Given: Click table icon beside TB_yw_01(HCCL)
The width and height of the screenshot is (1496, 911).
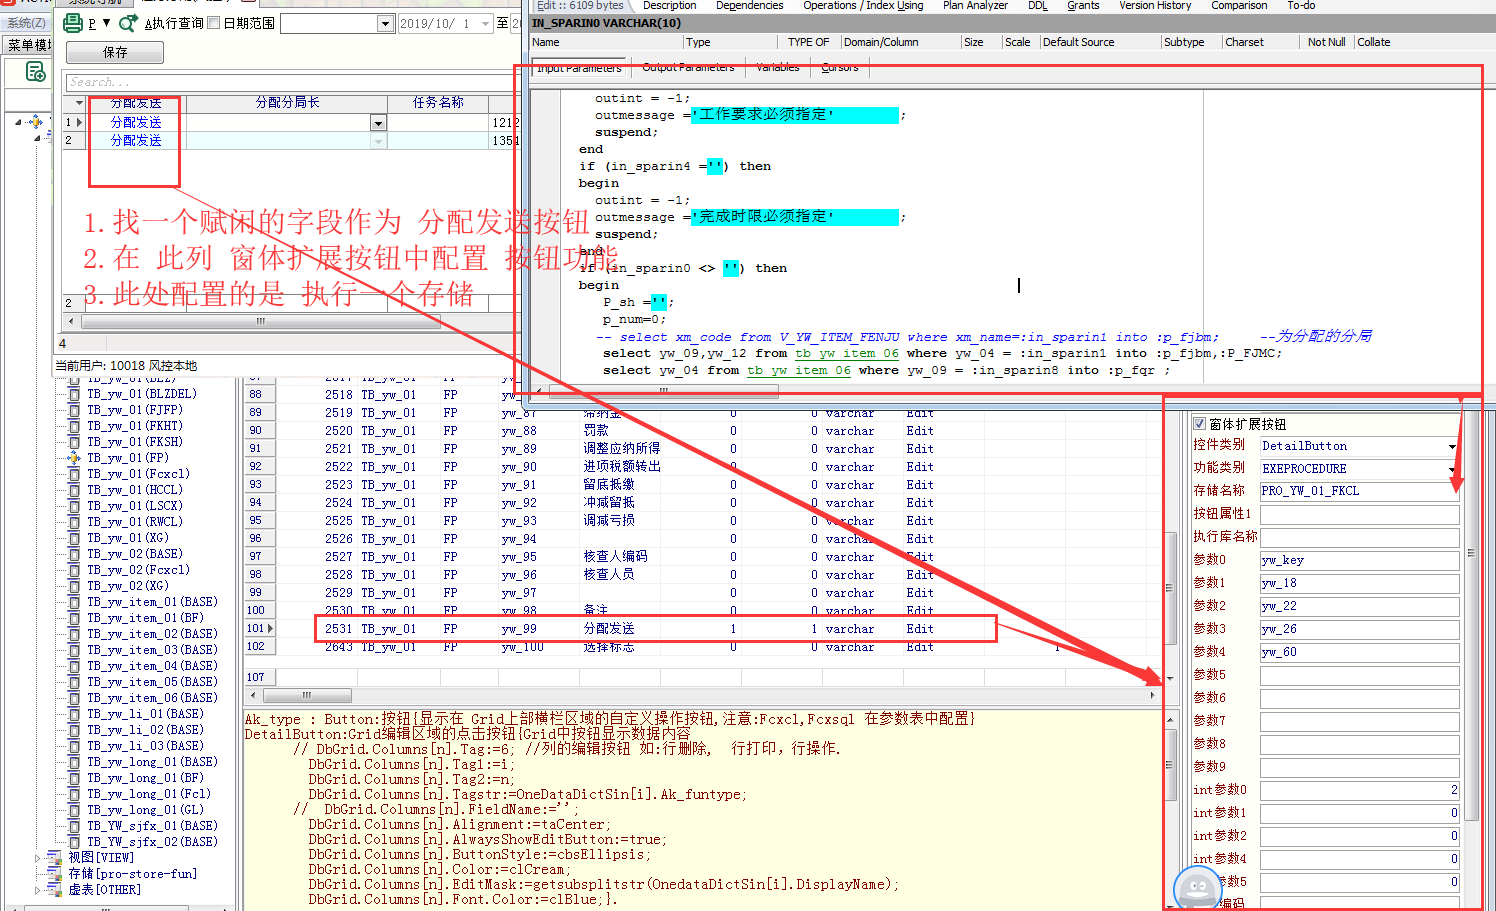Looking at the screenshot, I should (x=74, y=490).
